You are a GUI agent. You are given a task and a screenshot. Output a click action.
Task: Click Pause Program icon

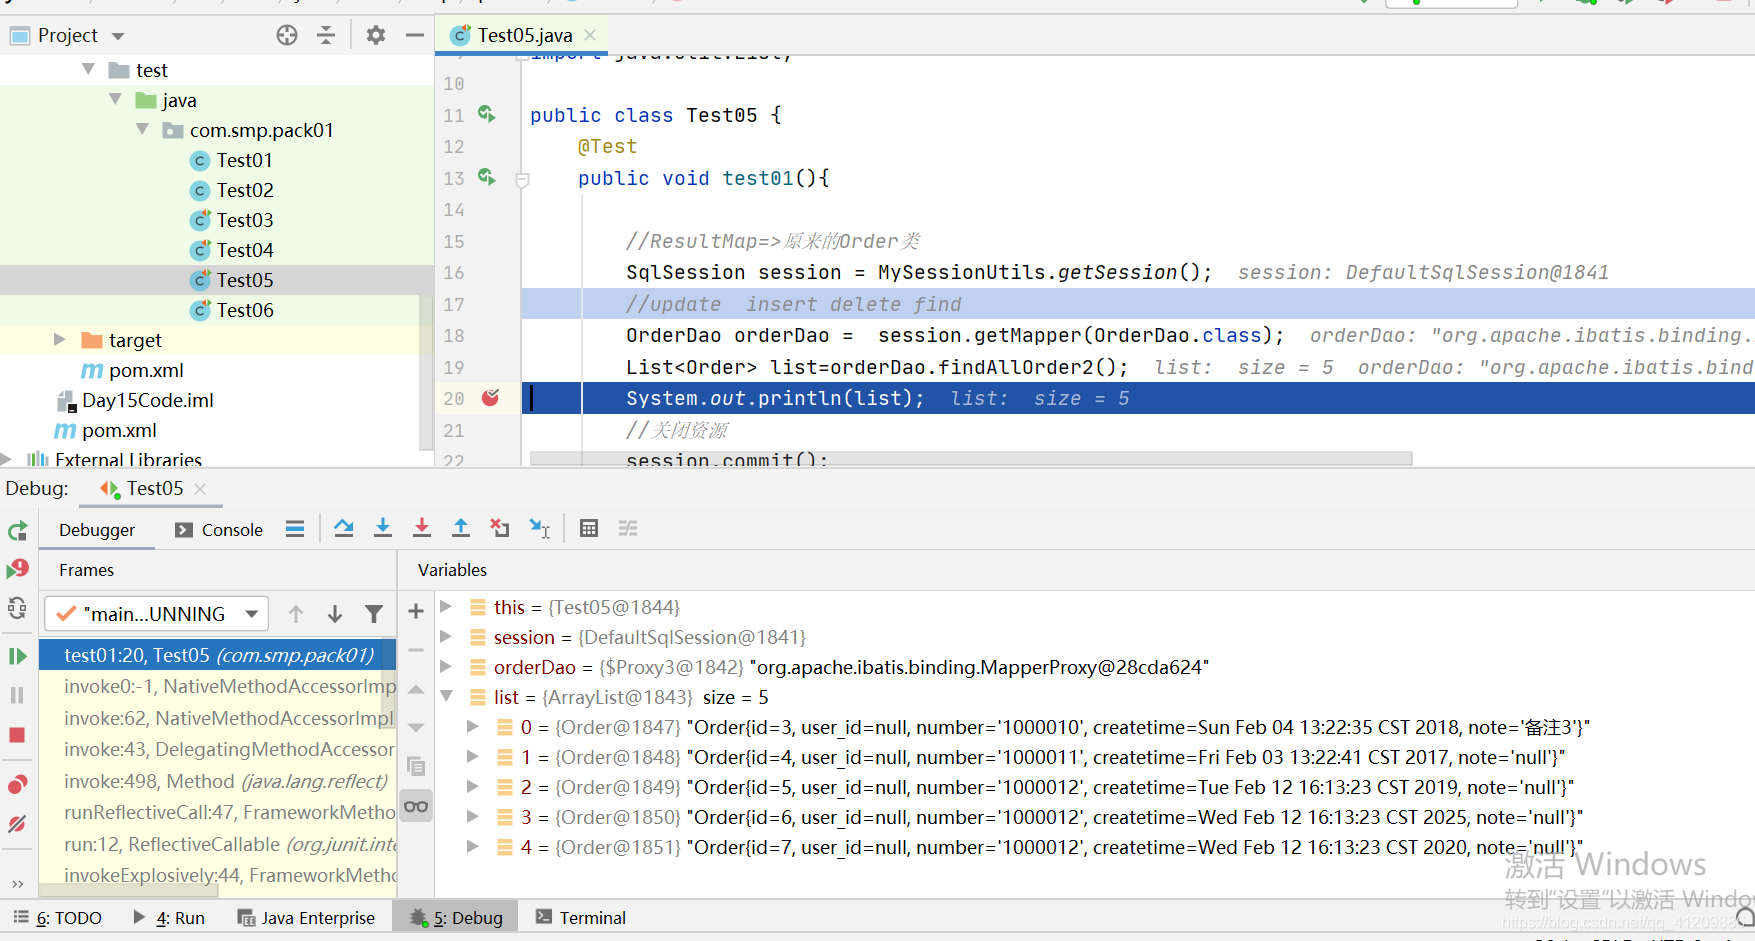point(17,695)
